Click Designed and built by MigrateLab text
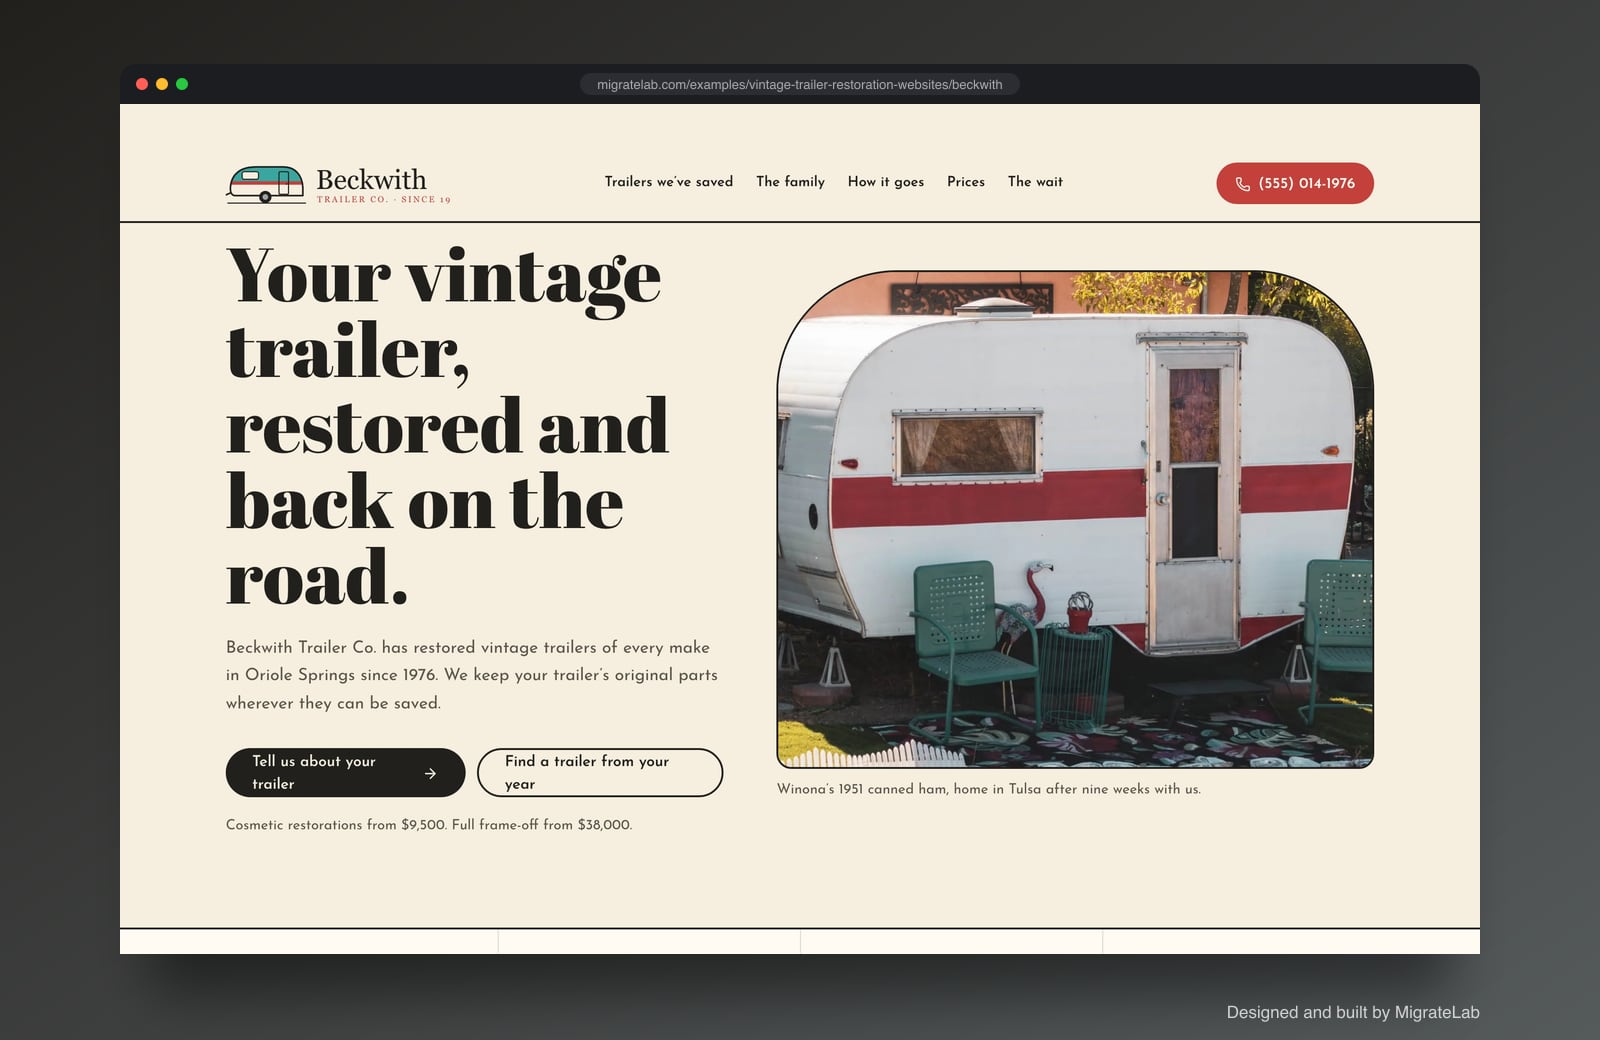 (x=1353, y=1012)
